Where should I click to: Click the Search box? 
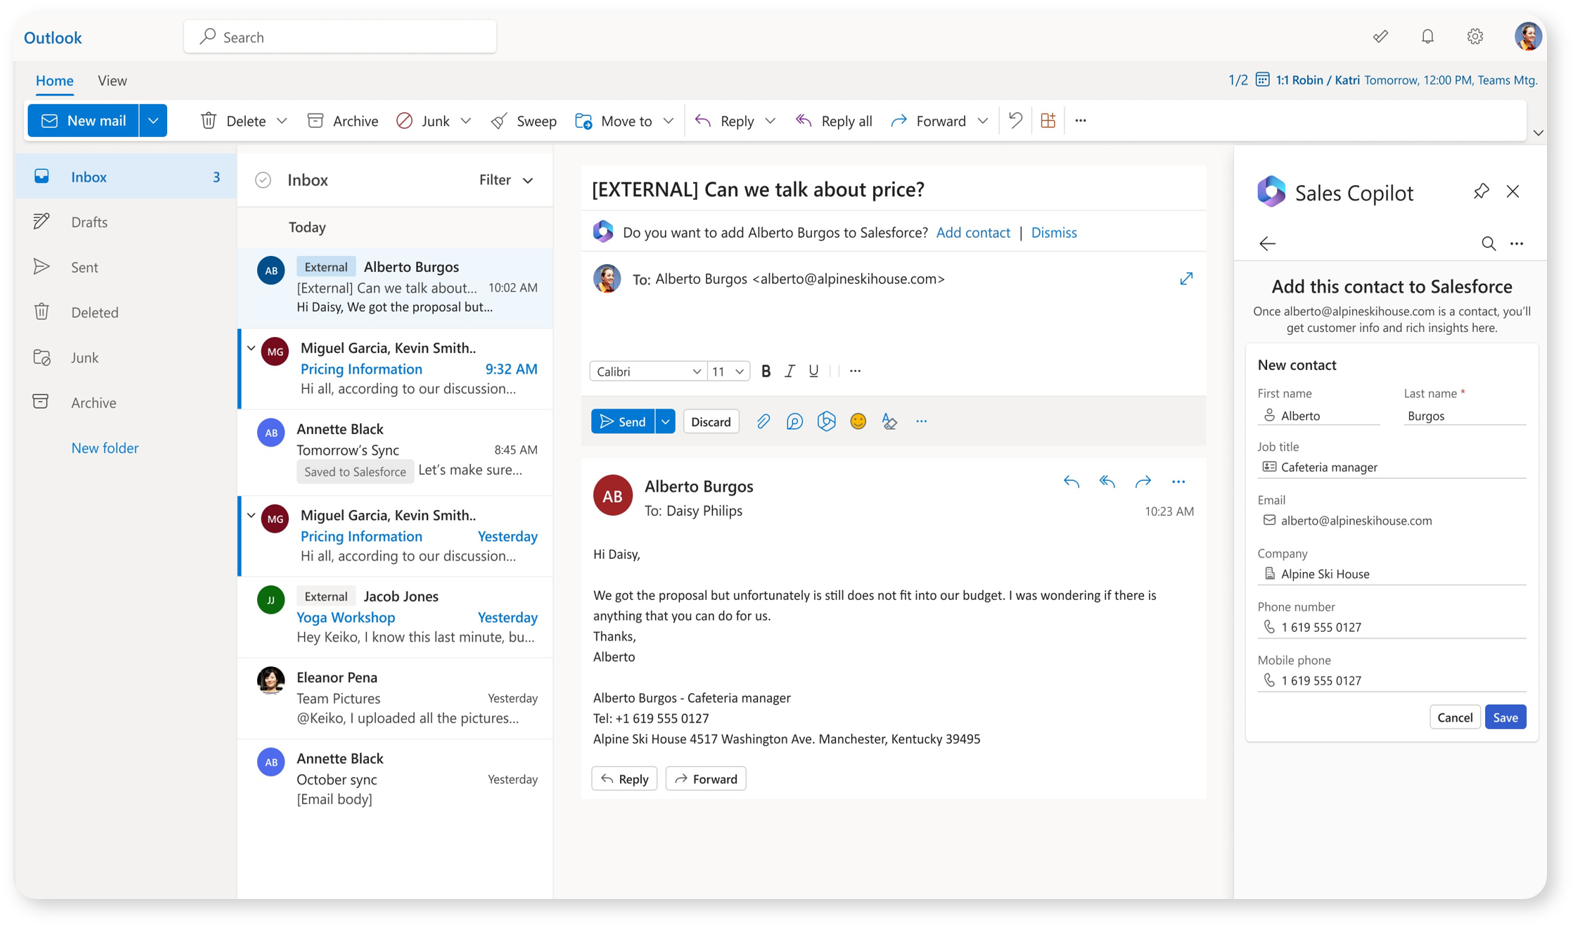pyautogui.click(x=340, y=37)
